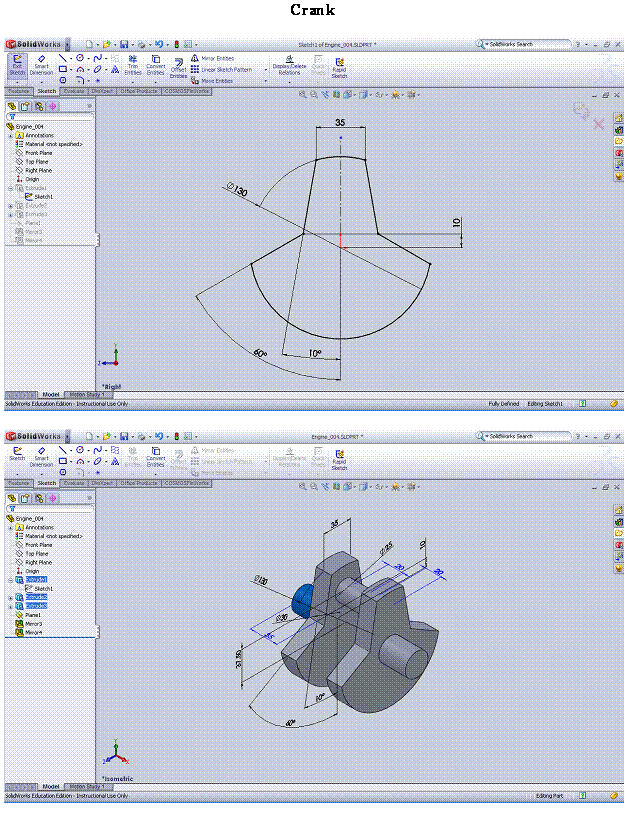Screen dimensions: 624x820
Task: Open the Undo dropdown arrow in the sketch-editing window
Action: tap(167, 45)
